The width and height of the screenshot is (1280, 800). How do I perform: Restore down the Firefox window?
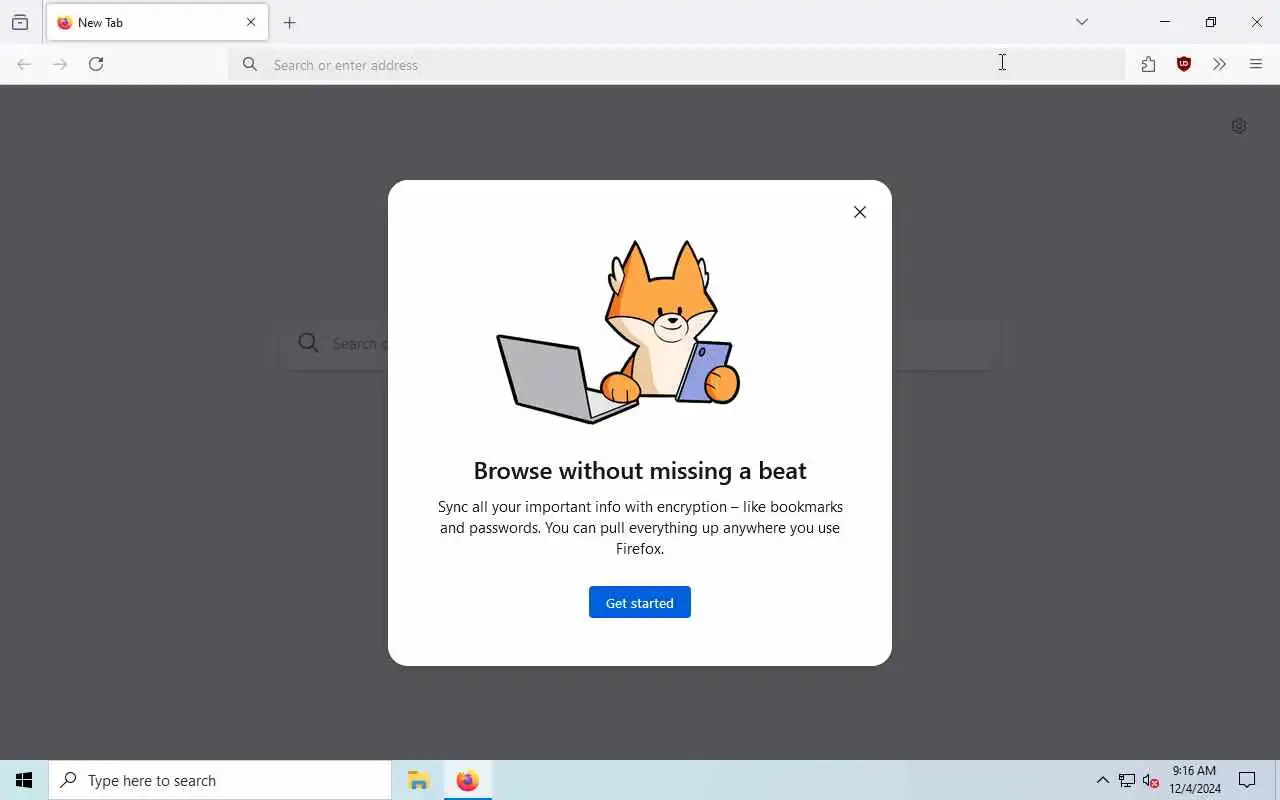1211,22
